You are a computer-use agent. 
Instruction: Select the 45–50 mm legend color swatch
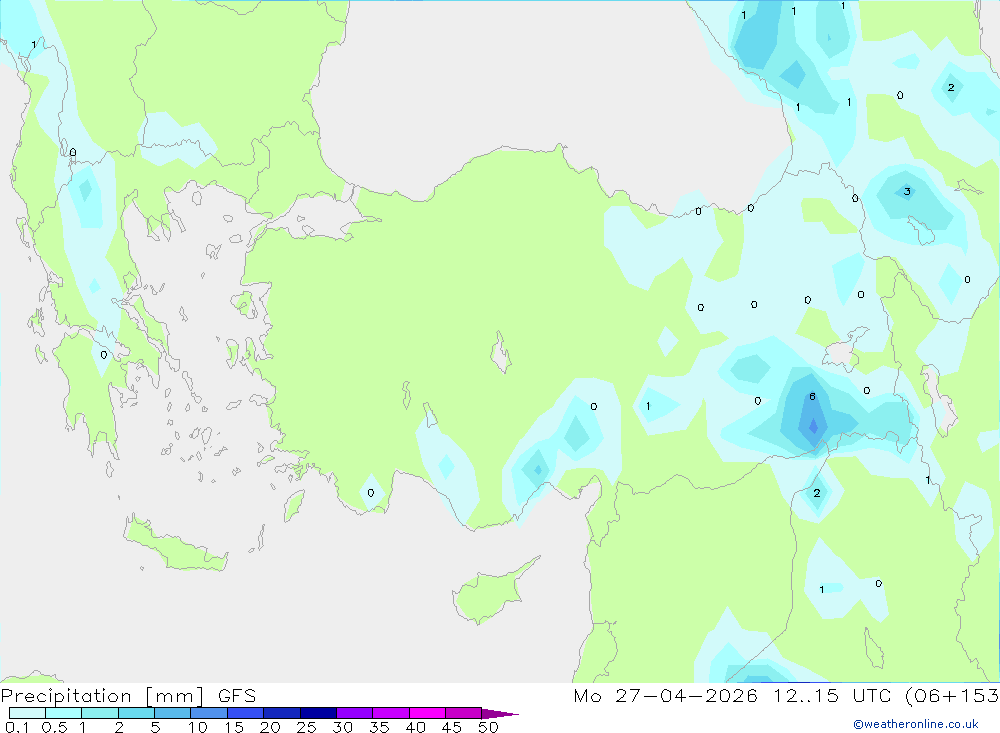[463, 713]
